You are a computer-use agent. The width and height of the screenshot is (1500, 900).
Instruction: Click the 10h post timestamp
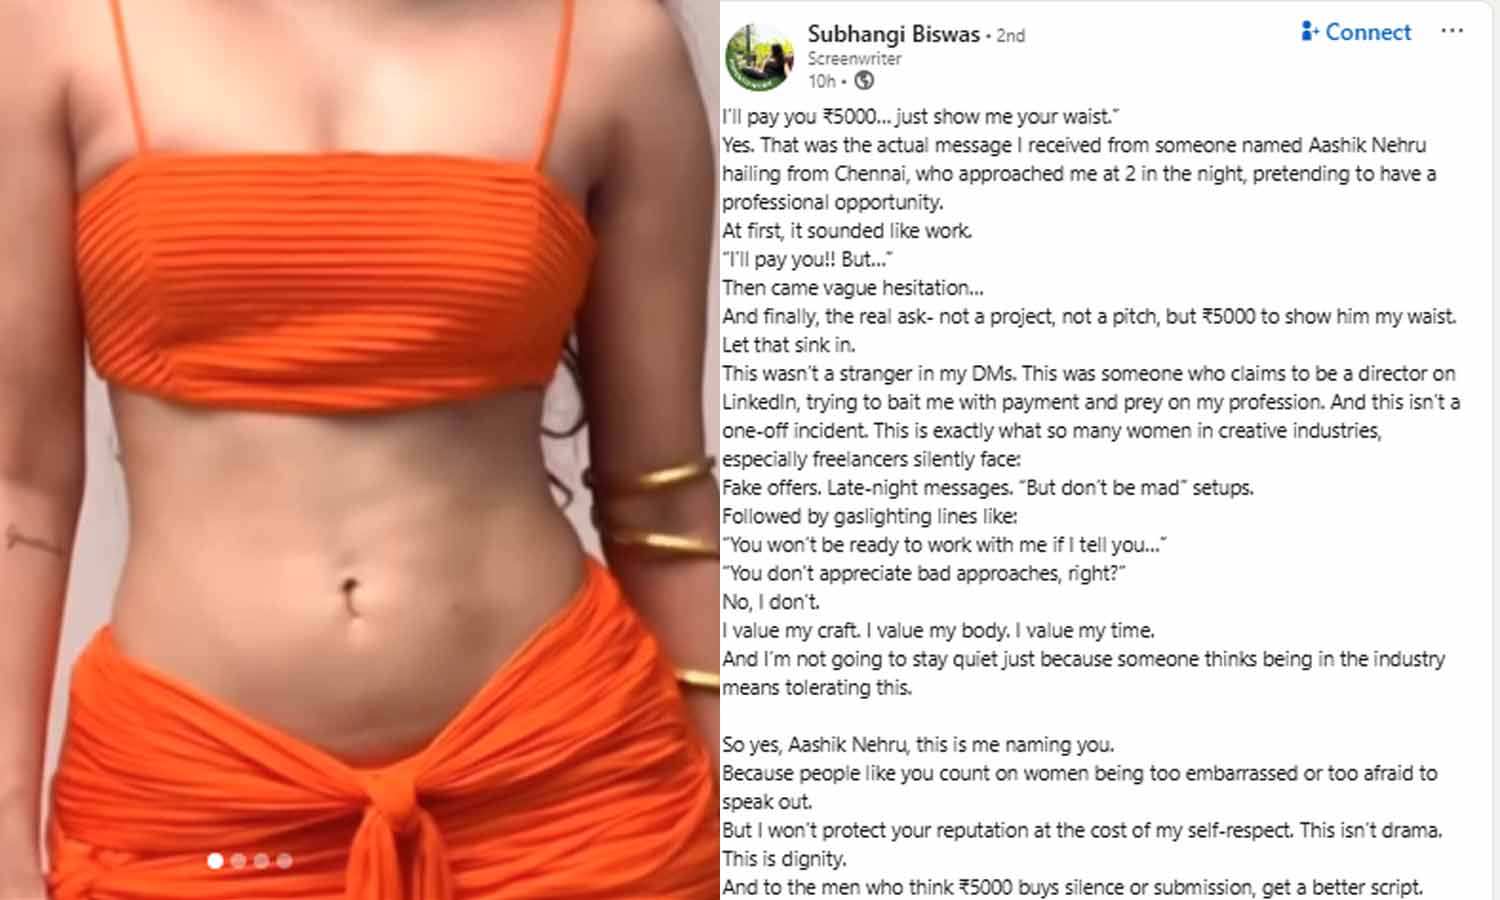(x=821, y=81)
